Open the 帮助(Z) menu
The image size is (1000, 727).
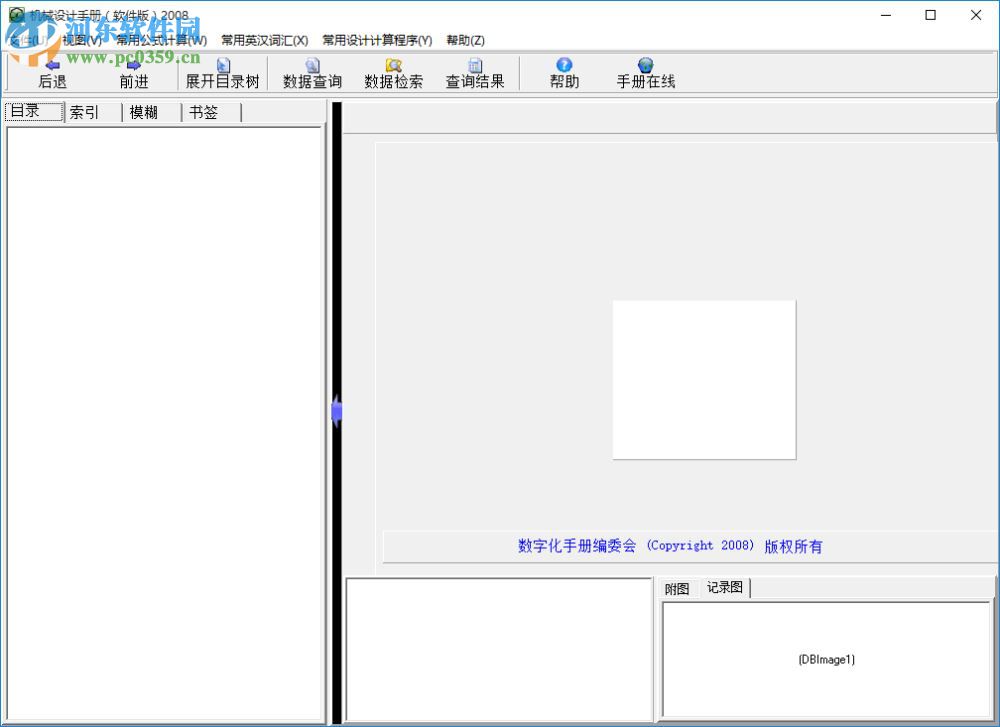(x=464, y=40)
